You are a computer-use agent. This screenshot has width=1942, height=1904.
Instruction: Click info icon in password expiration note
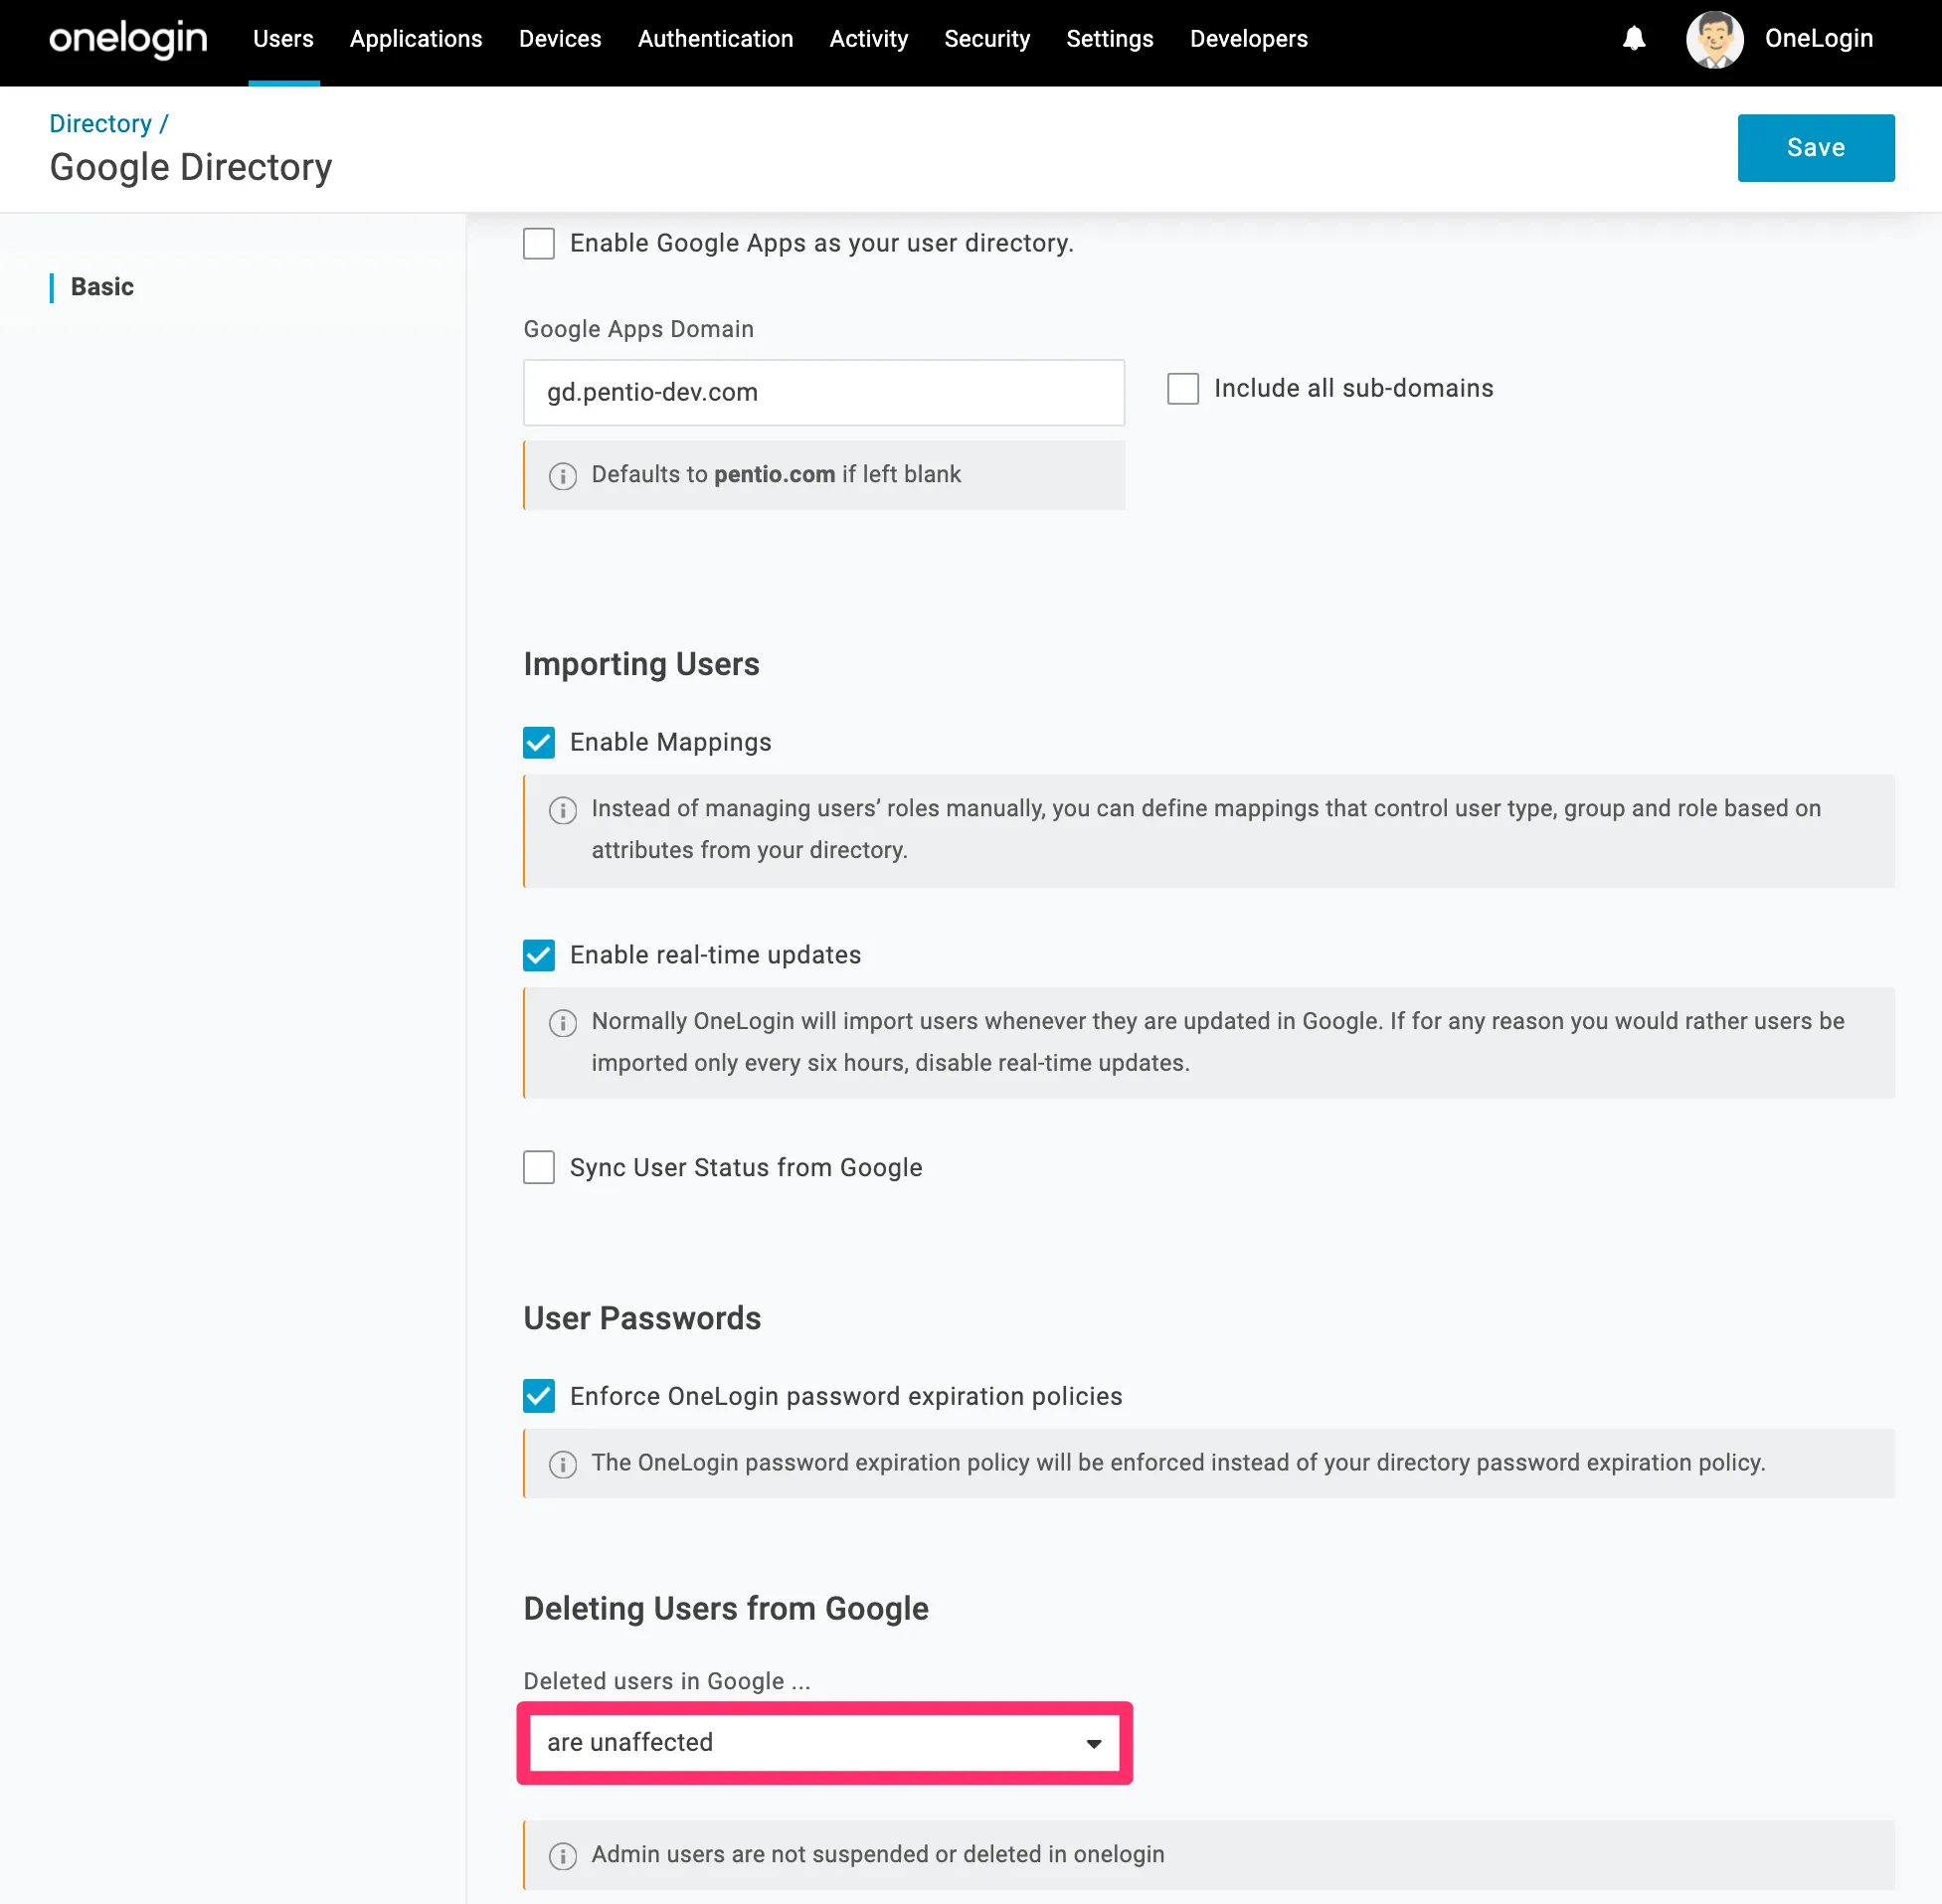562,1465
